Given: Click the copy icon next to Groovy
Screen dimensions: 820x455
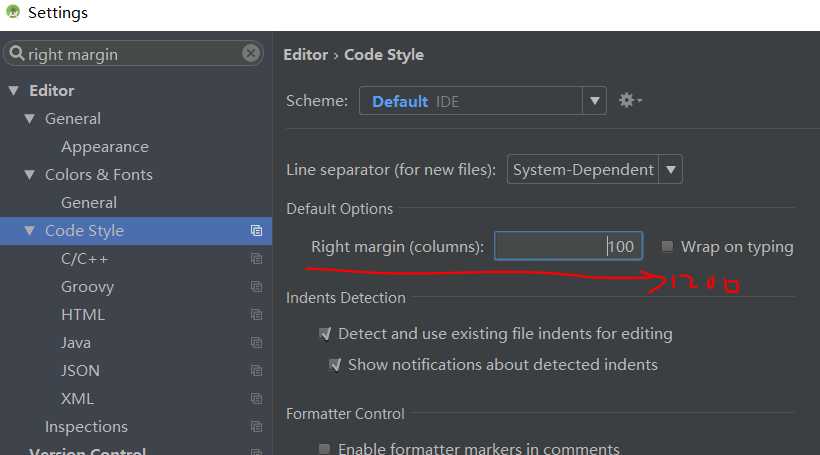Looking at the screenshot, I should tap(256, 287).
